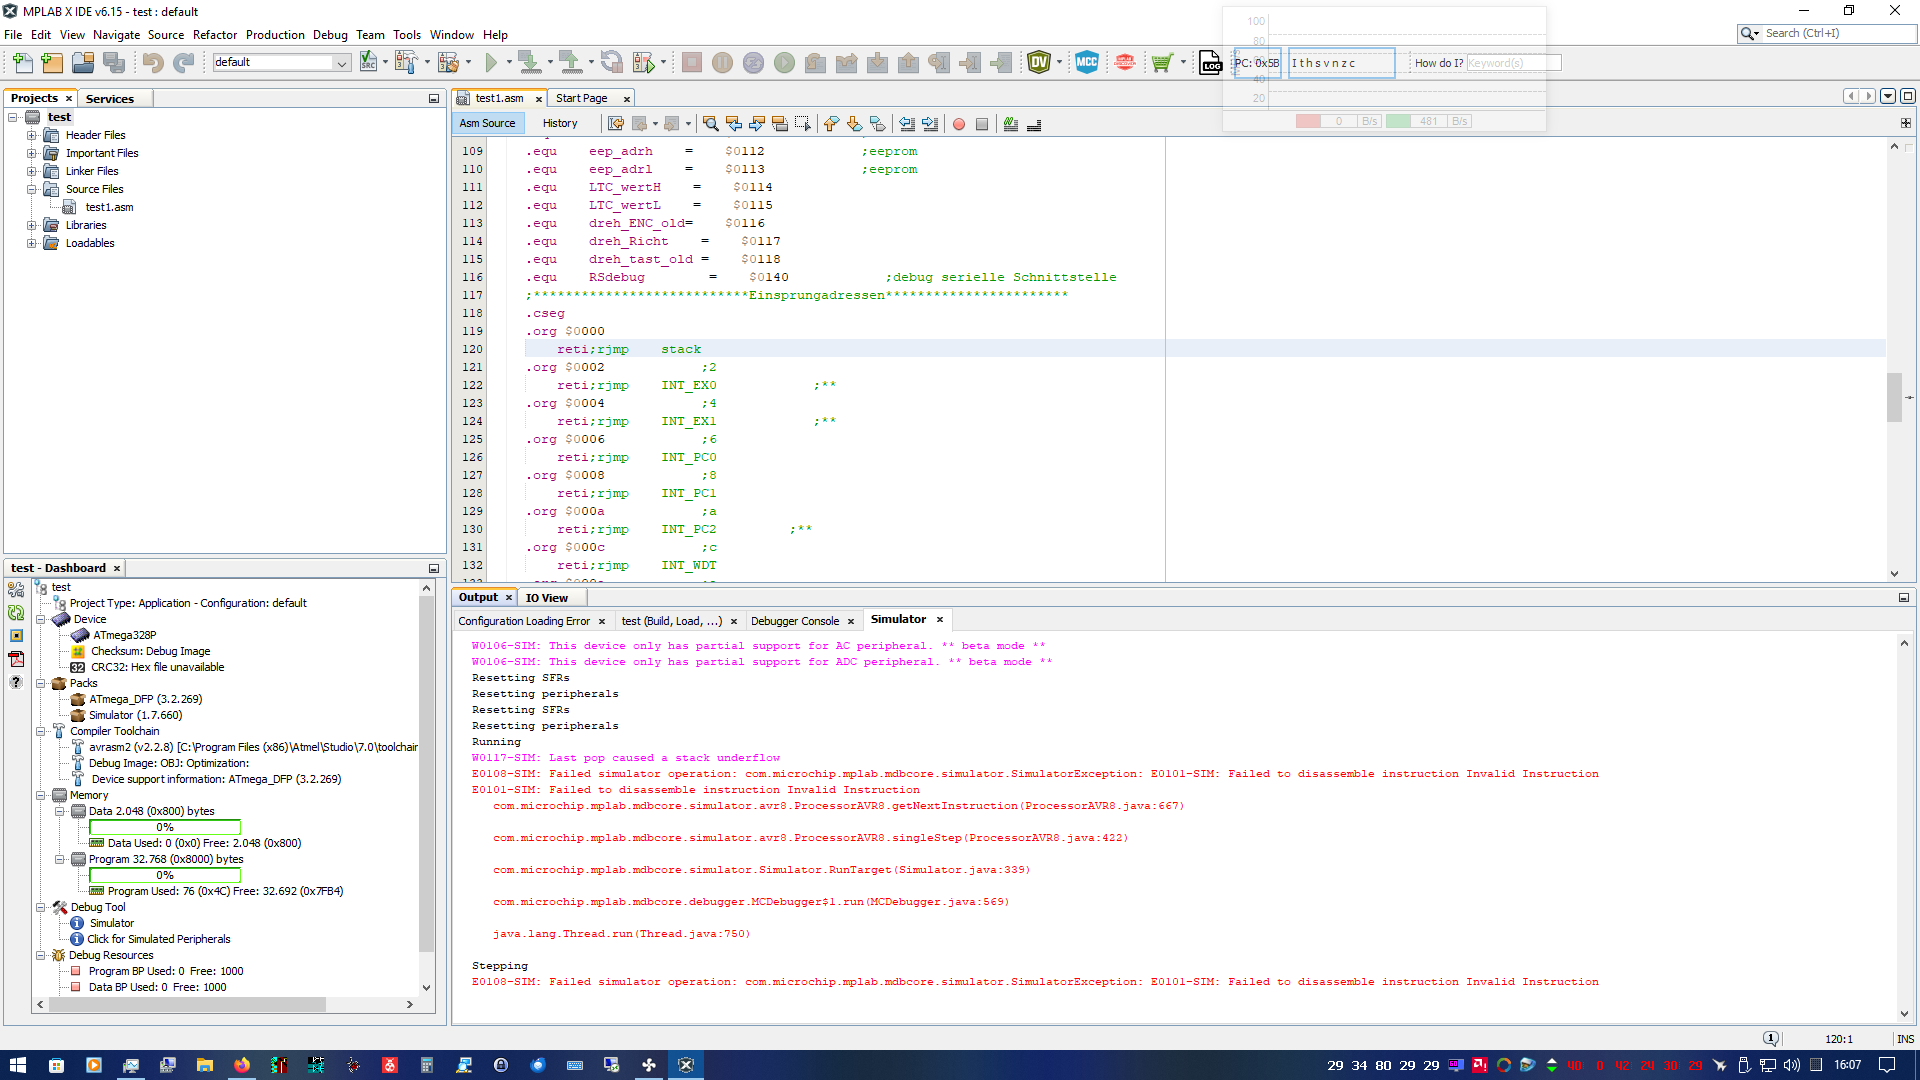Click the Data BP Used checkbox icon
Image resolution: width=1920 pixels, height=1080 pixels.
click(75, 987)
